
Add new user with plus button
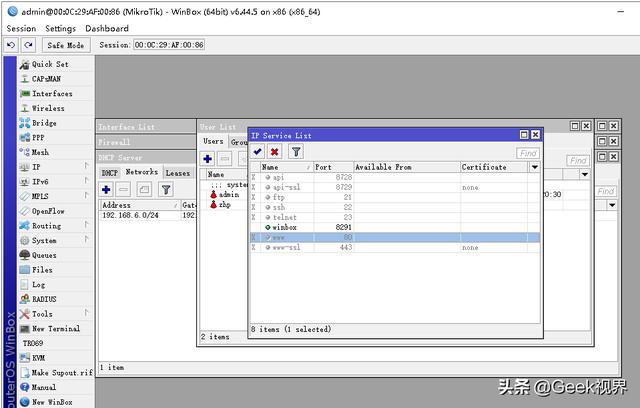pos(207,158)
